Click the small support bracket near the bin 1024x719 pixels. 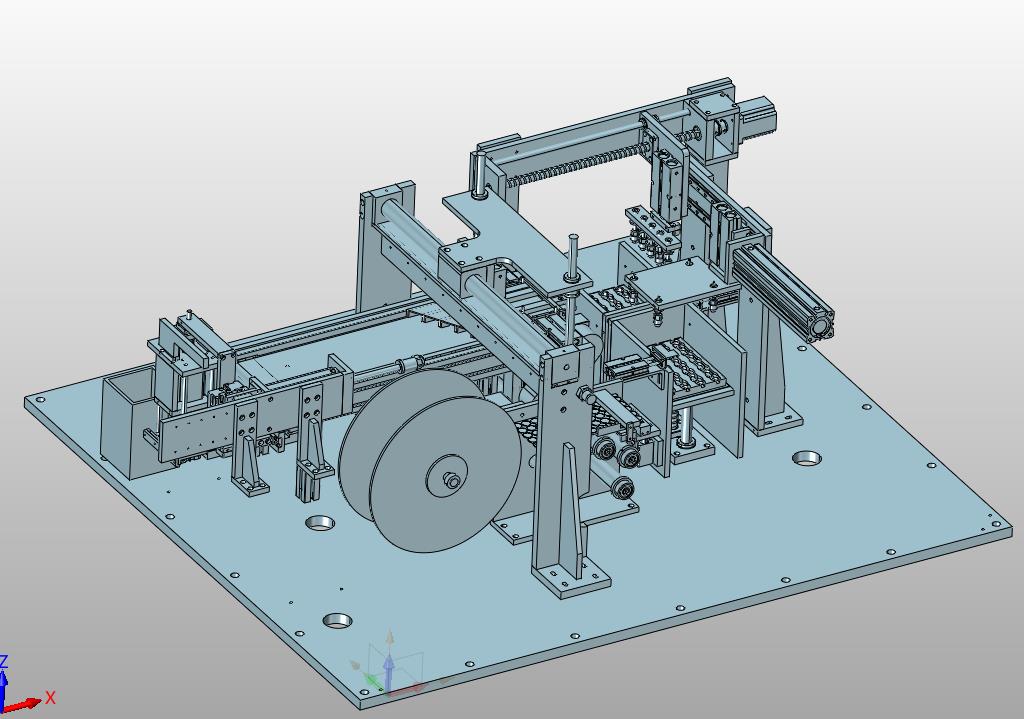click(x=248, y=460)
